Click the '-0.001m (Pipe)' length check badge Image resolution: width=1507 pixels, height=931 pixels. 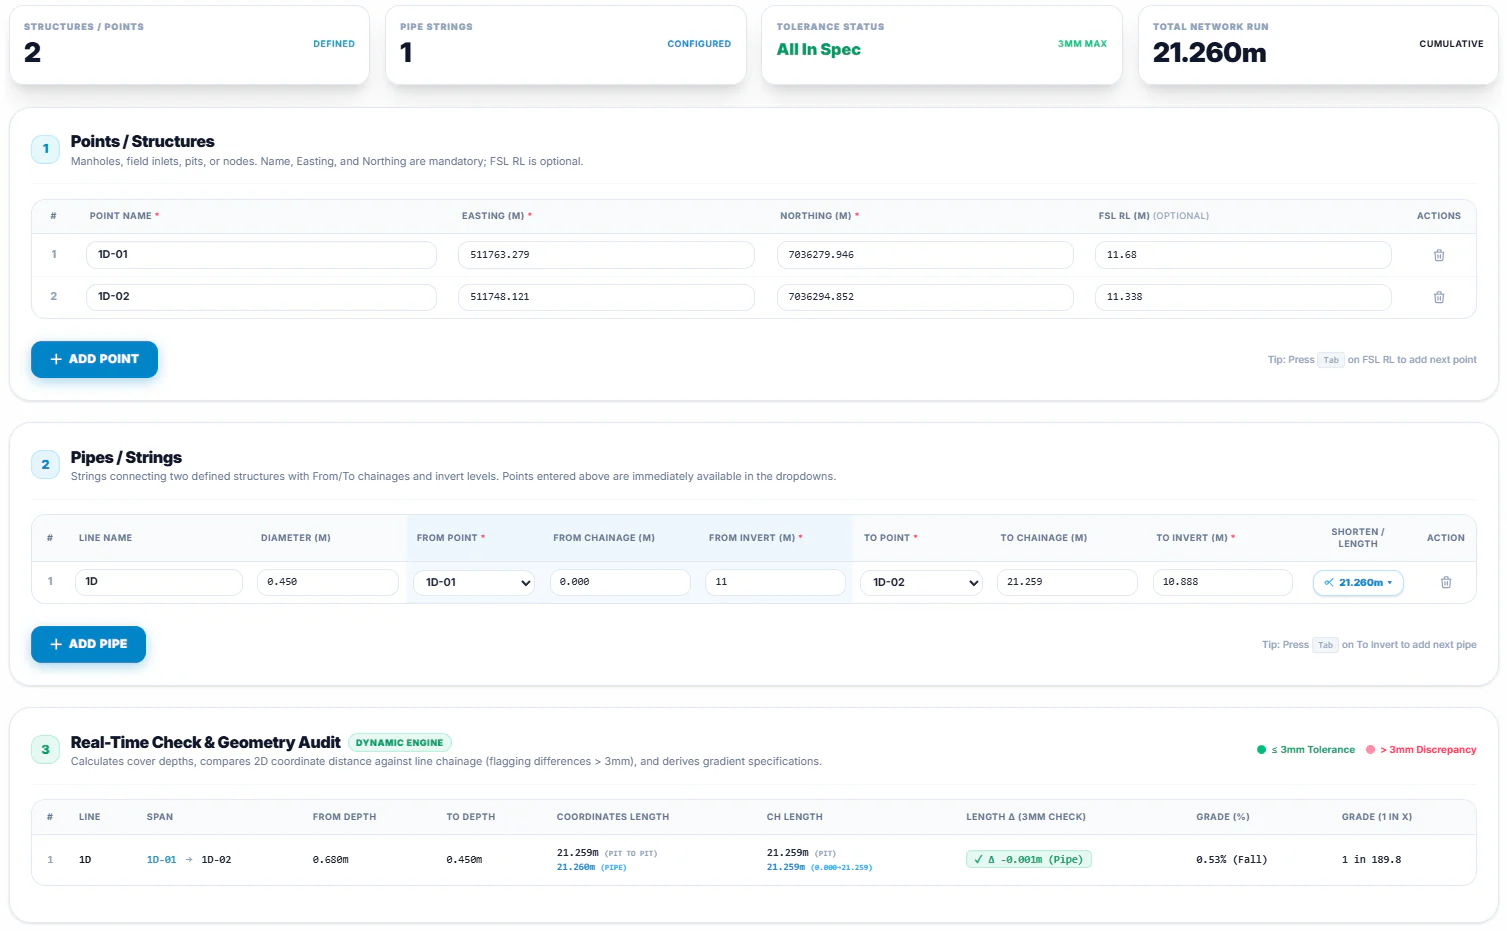(1028, 859)
